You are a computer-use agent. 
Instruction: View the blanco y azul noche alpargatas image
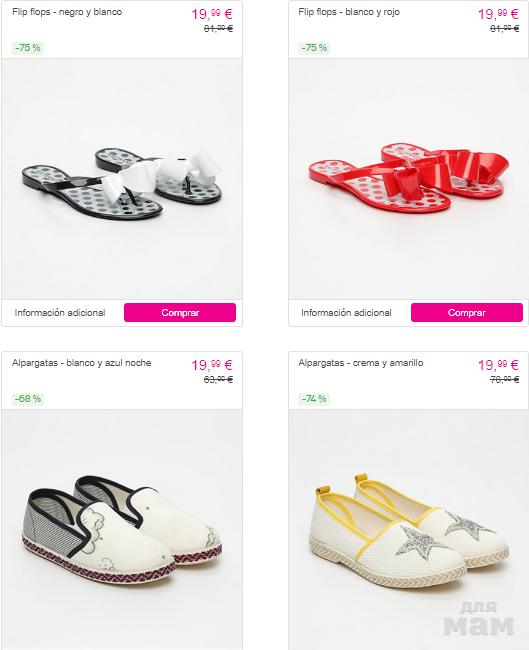click(x=122, y=530)
